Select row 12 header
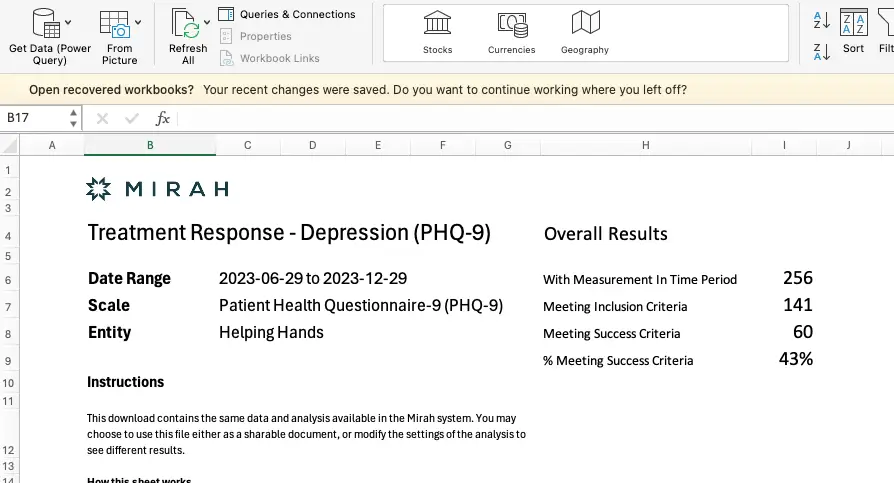Image resolution: width=894 pixels, height=483 pixels. point(9,434)
